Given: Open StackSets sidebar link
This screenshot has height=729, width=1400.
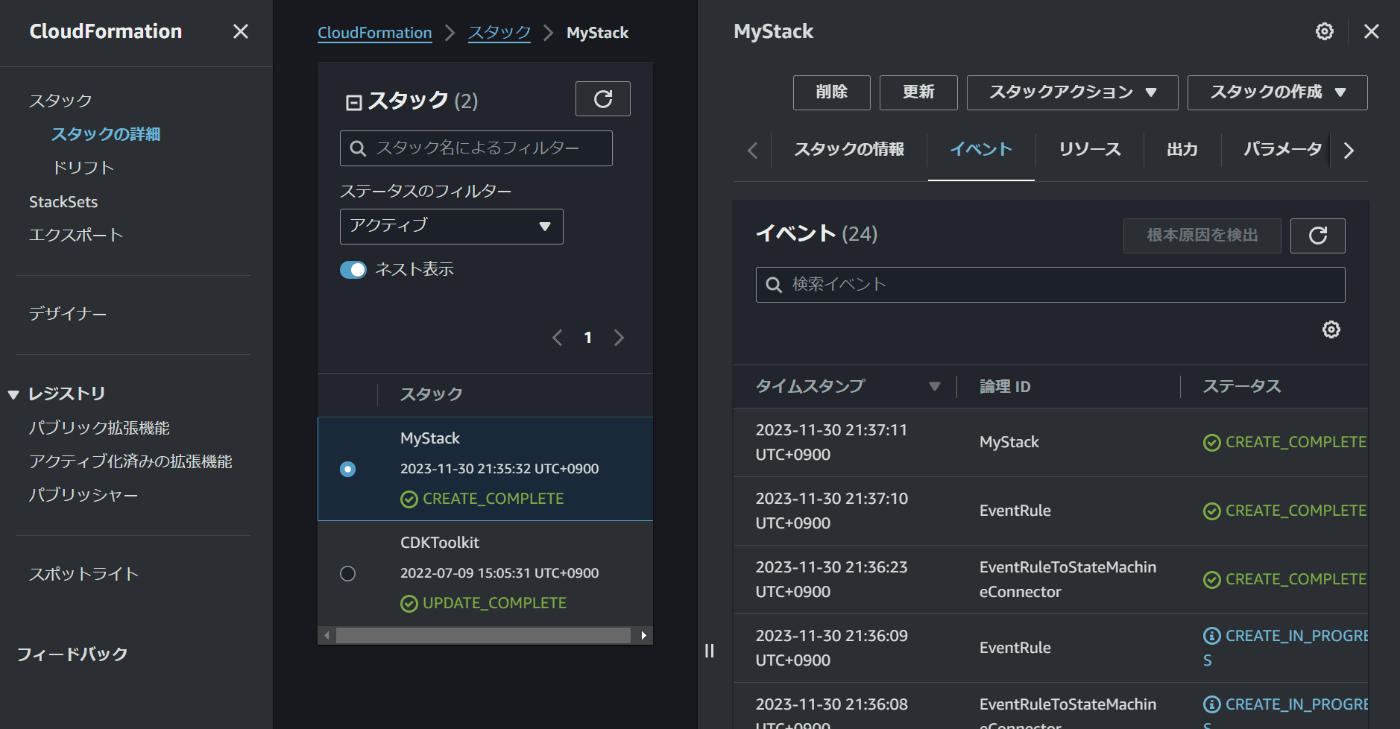Looking at the screenshot, I should coord(63,202).
